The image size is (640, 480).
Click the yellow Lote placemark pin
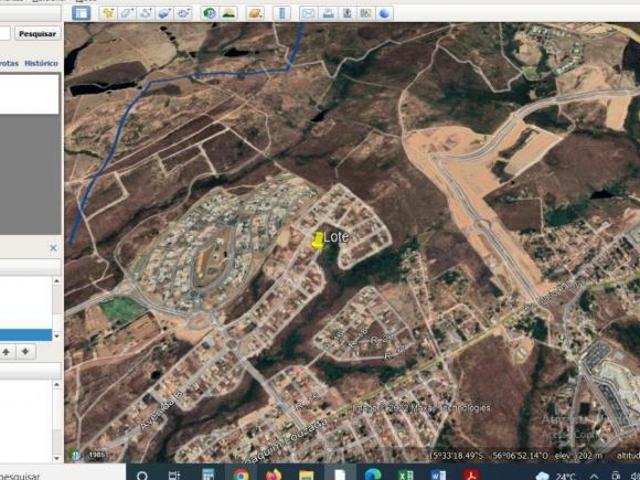(318, 240)
